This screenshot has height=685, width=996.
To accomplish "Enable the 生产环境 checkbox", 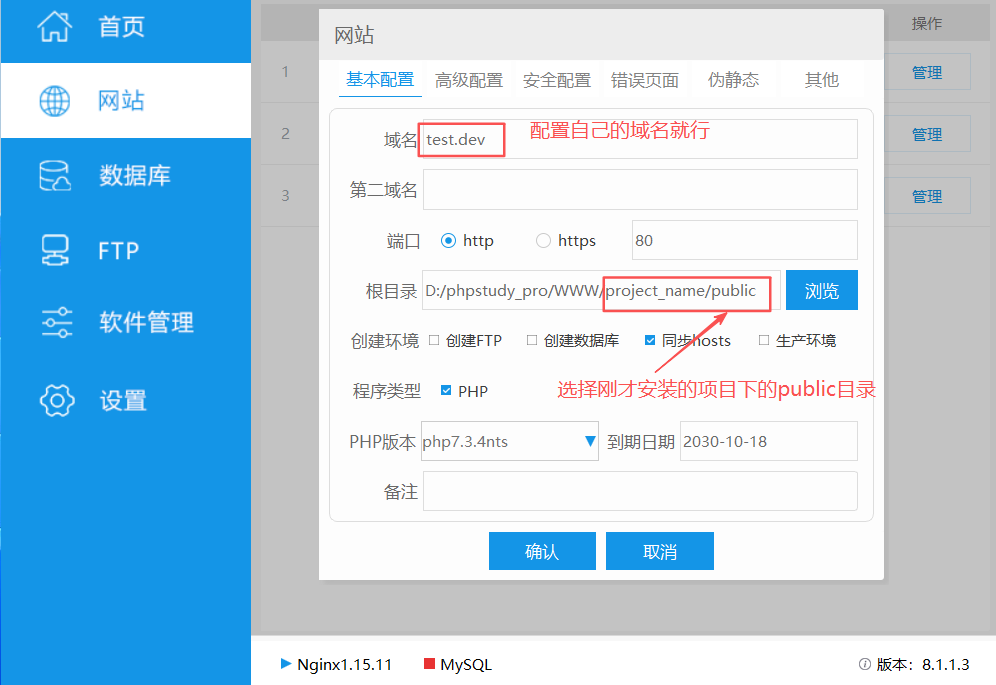I will coord(764,340).
